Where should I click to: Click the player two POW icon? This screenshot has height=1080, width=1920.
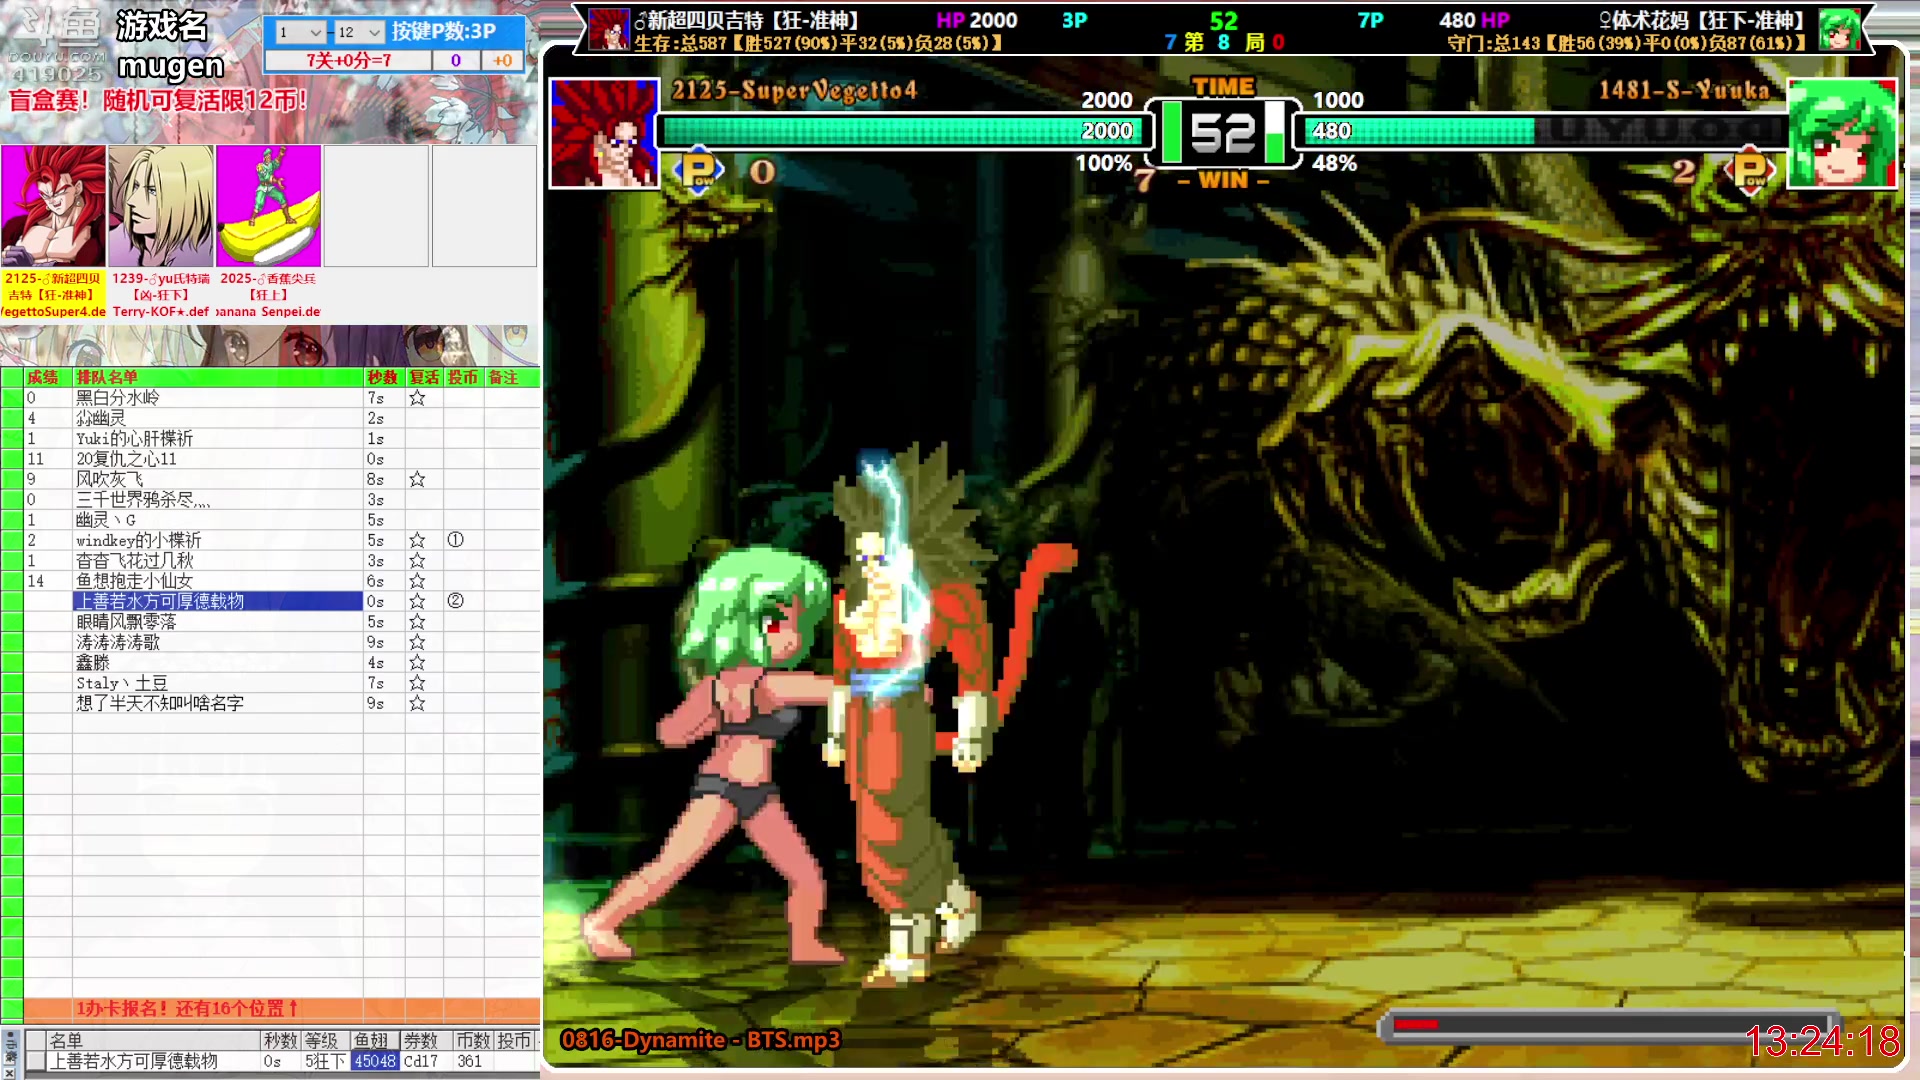[1750, 171]
